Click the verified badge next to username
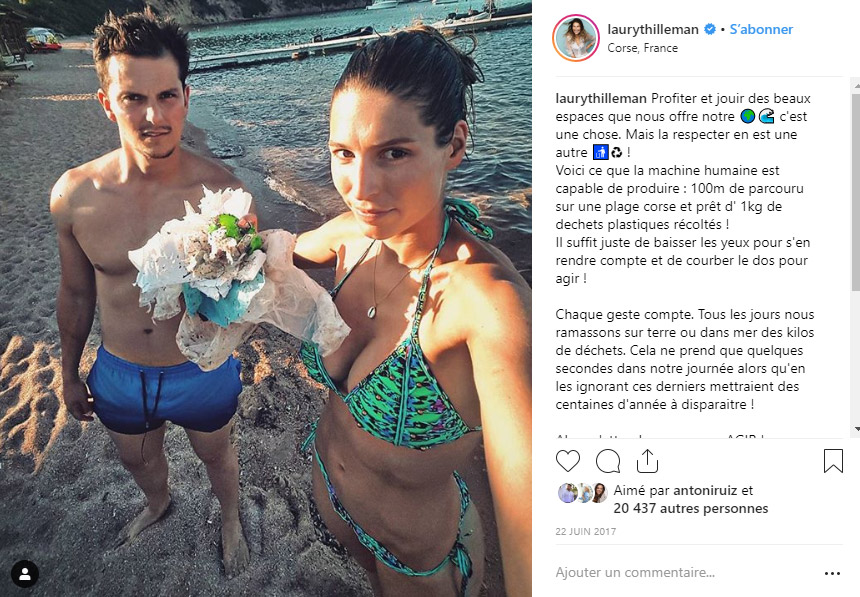Image resolution: width=860 pixels, height=597 pixels. tap(710, 29)
